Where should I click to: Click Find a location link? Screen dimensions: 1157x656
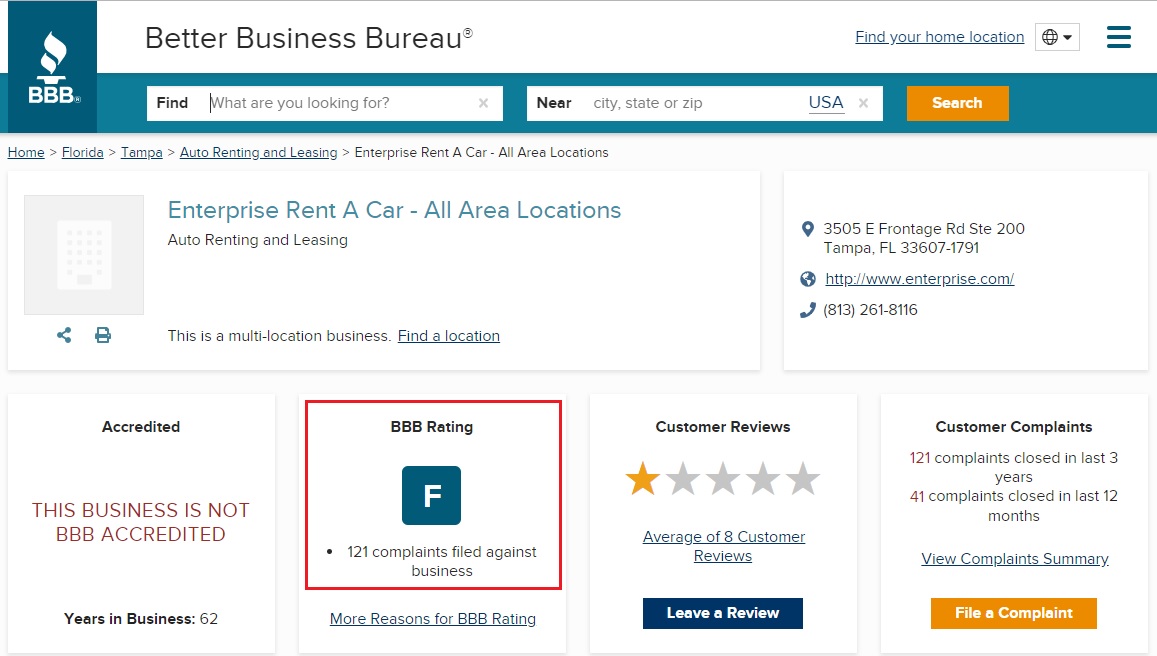(449, 336)
